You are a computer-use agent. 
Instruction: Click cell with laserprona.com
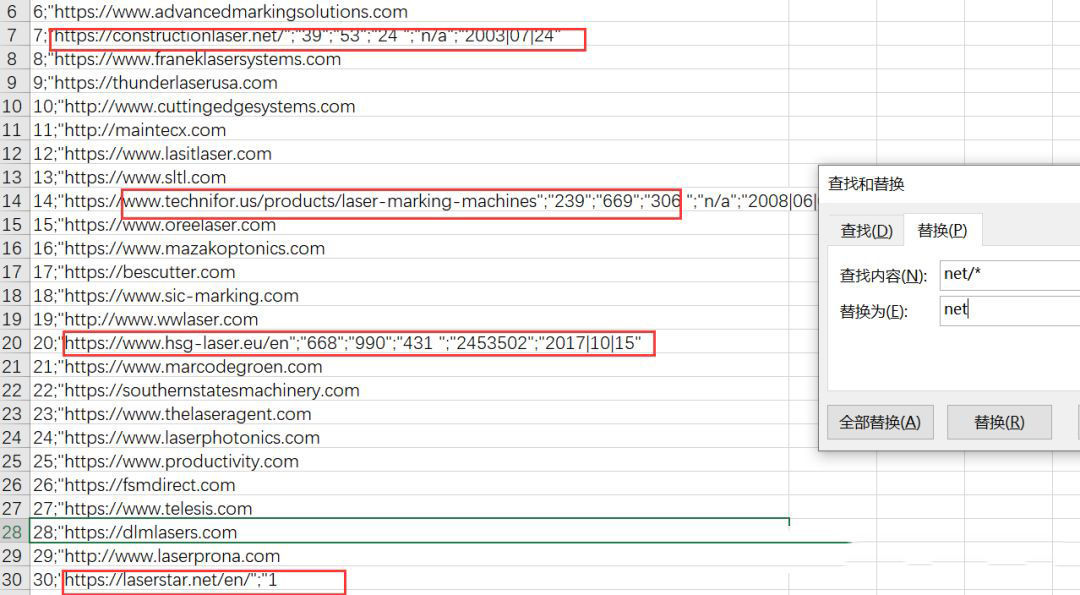tap(410, 555)
